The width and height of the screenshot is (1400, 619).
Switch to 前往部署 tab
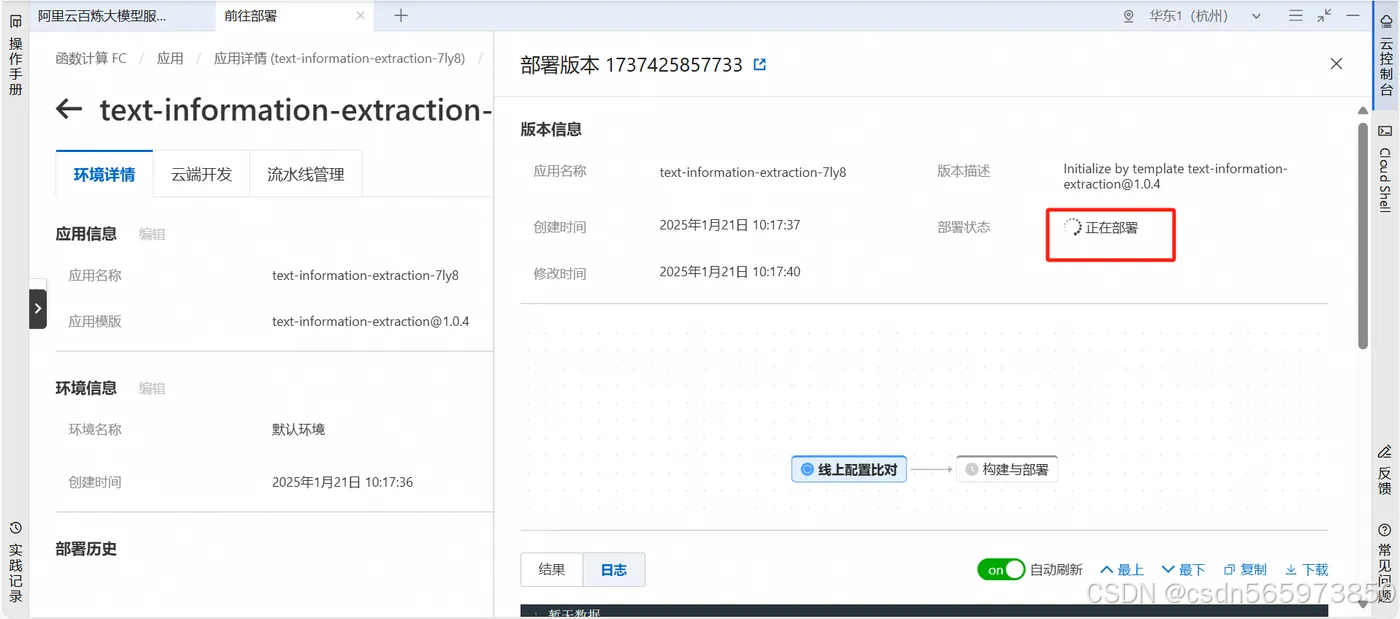251,16
